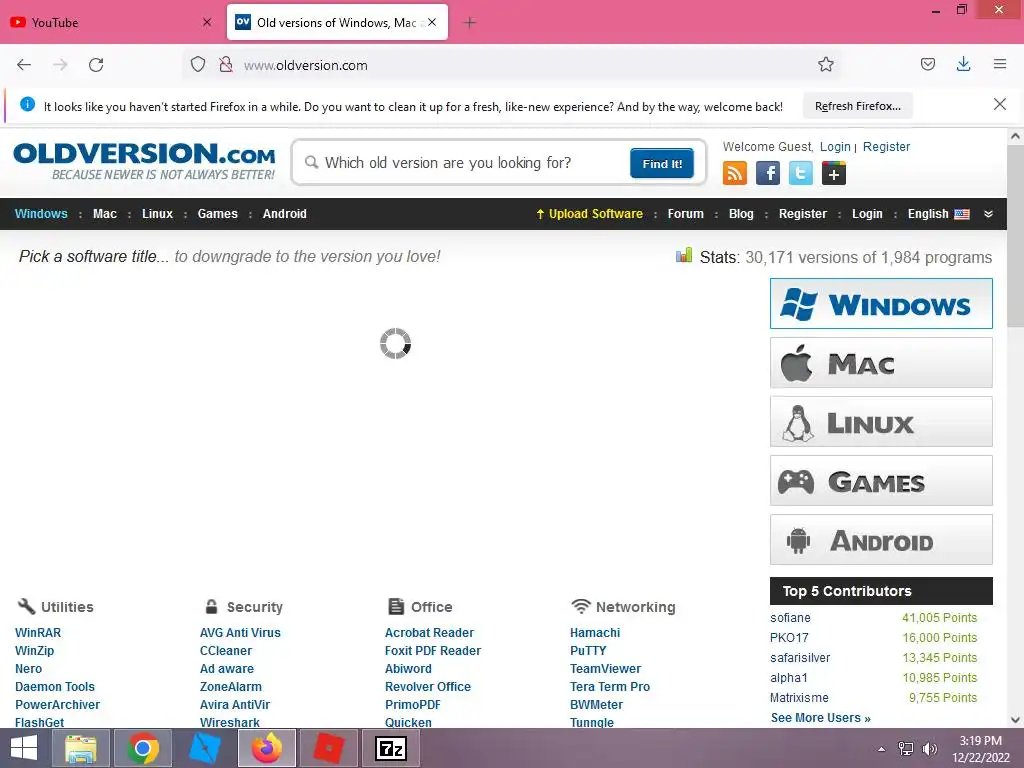The height and width of the screenshot is (768, 1024).
Task: Open a new browser tab
Action: click(469, 23)
